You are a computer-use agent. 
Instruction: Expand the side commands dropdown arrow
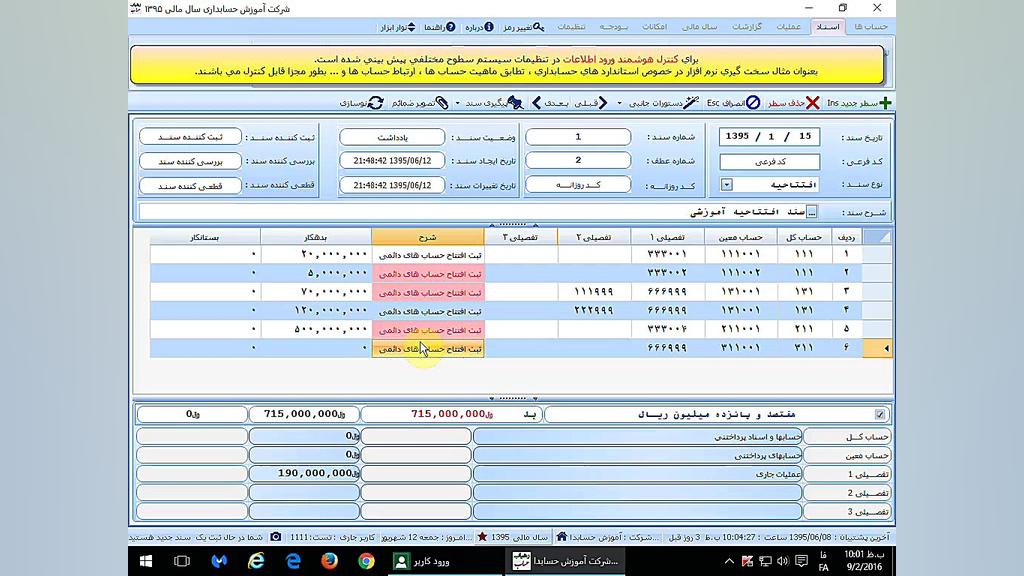point(619,103)
